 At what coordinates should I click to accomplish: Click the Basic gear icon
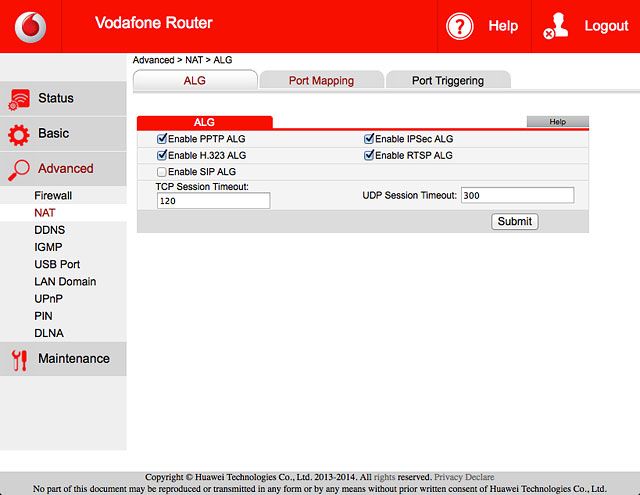(x=19, y=135)
